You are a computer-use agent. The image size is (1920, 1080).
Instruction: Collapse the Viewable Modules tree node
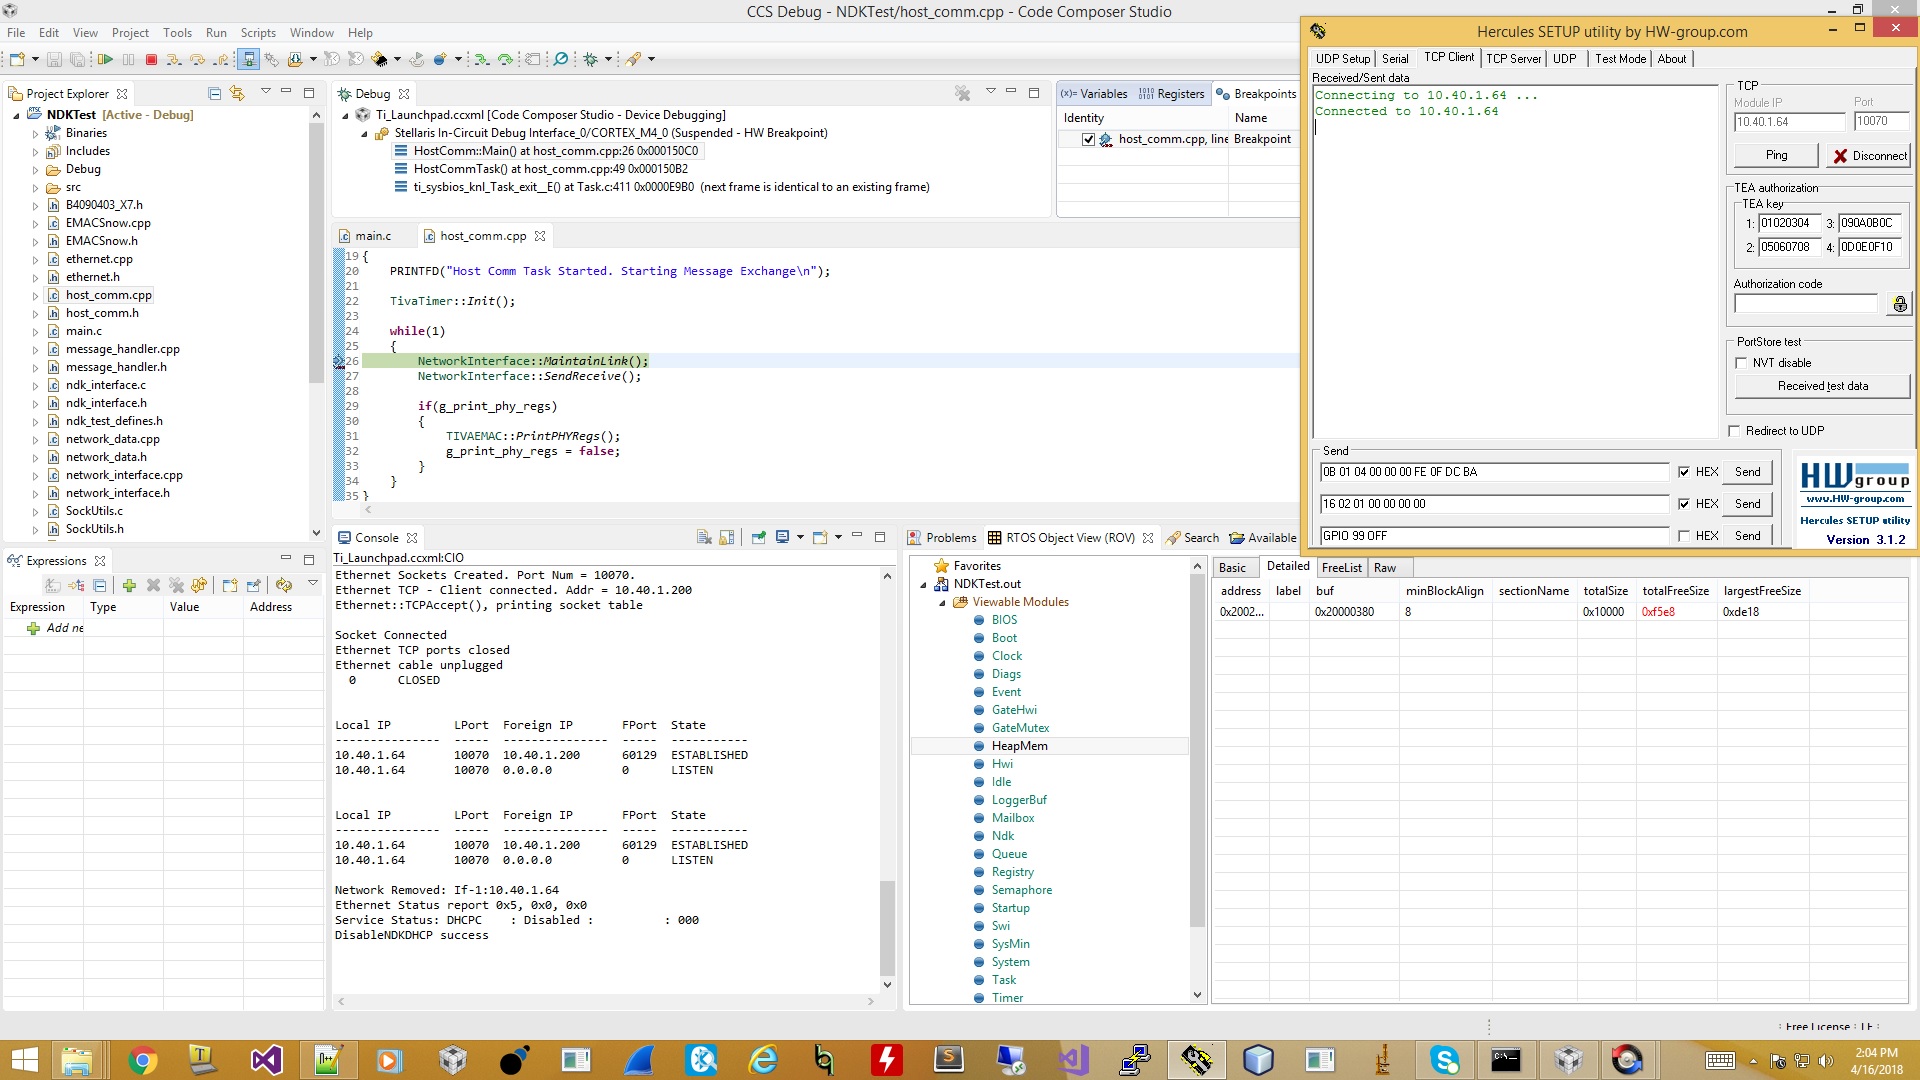pyautogui.click(x=942, y=602)
